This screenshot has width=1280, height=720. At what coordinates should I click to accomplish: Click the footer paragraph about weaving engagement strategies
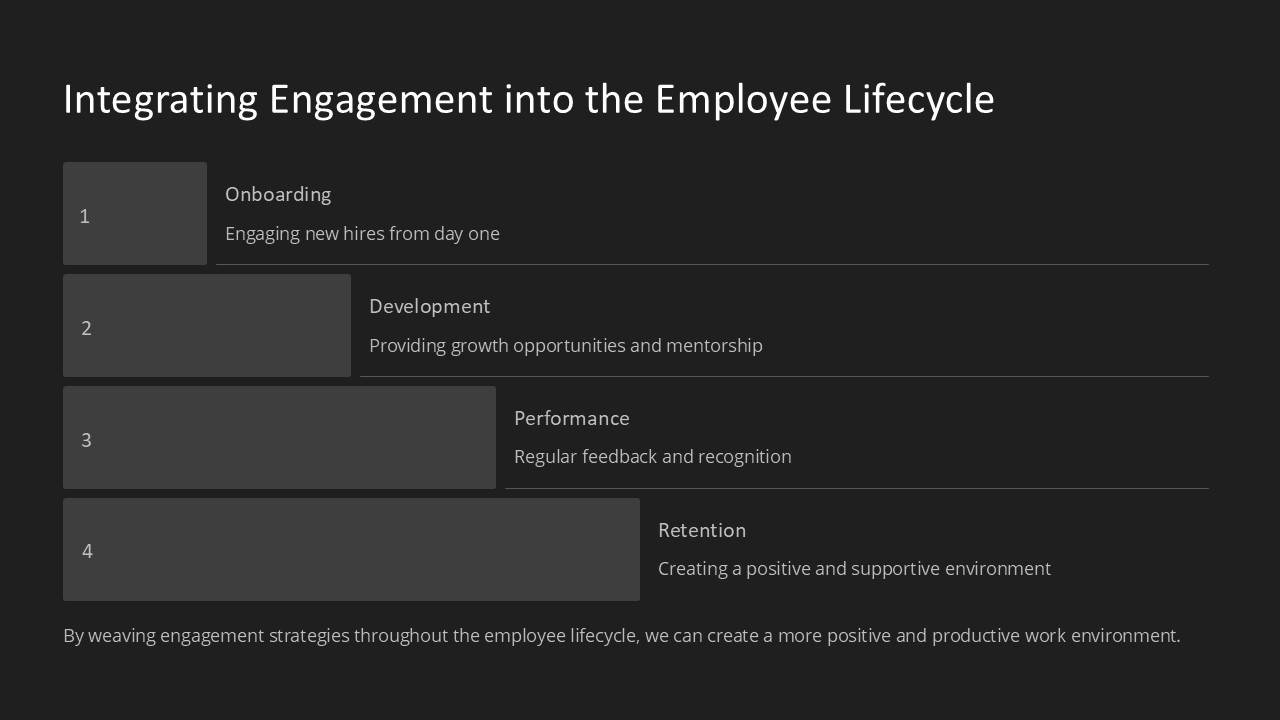(621, 636)
